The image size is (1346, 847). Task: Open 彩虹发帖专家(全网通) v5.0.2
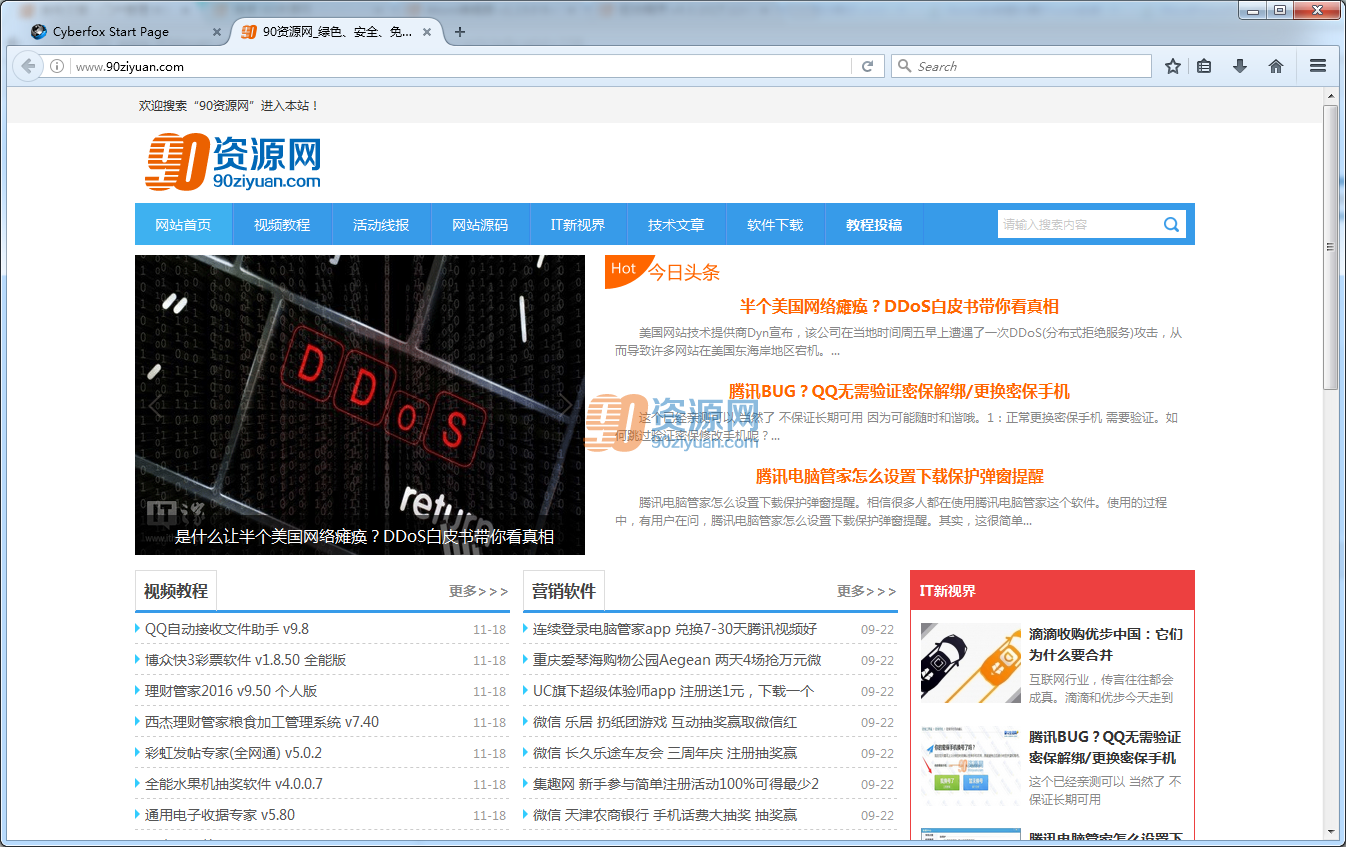(x=233, y=753)
